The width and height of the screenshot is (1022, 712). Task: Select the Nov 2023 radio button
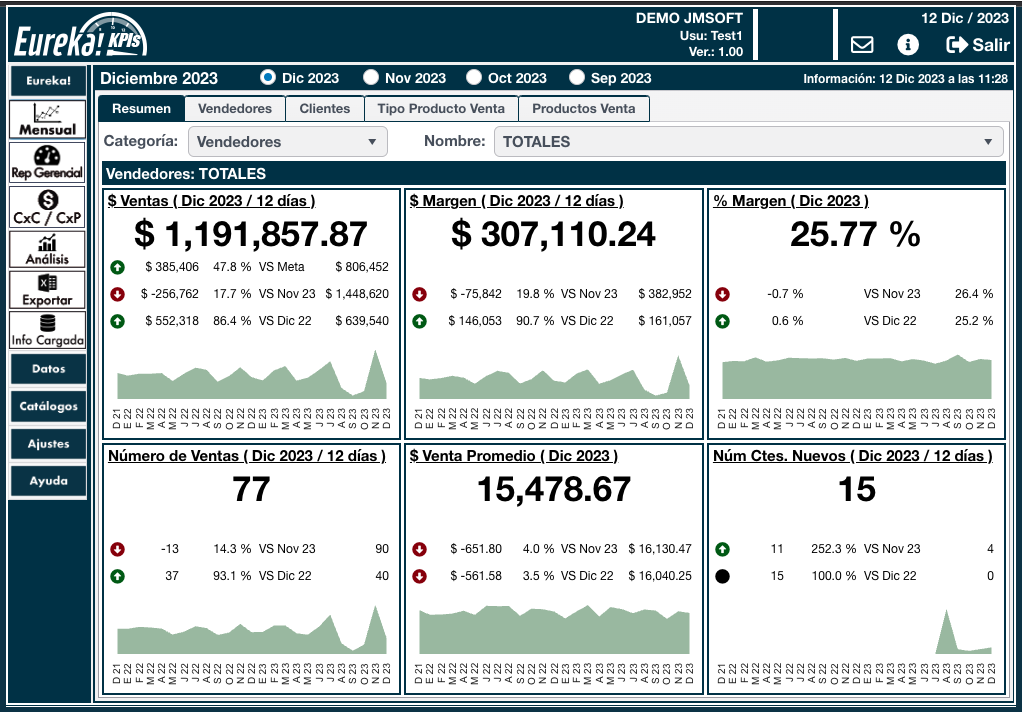tap(371, 78)
